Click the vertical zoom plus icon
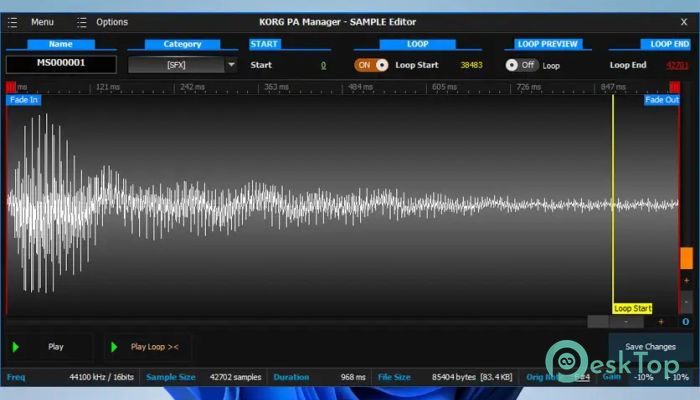 (686, 280)
